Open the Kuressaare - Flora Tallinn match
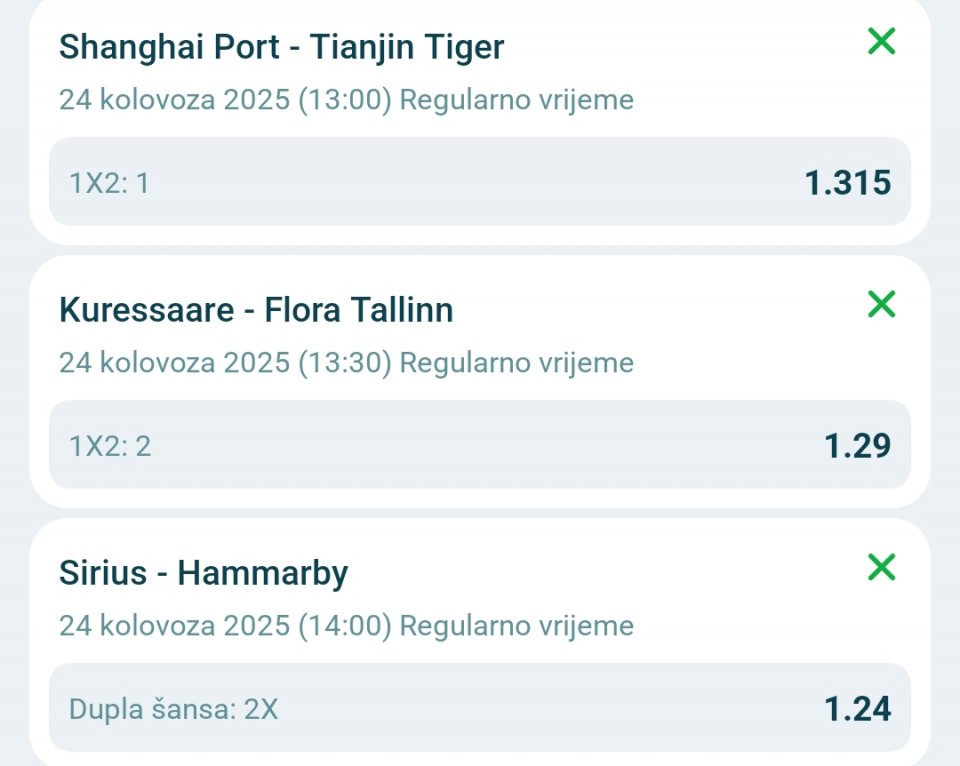 [256, 310]
